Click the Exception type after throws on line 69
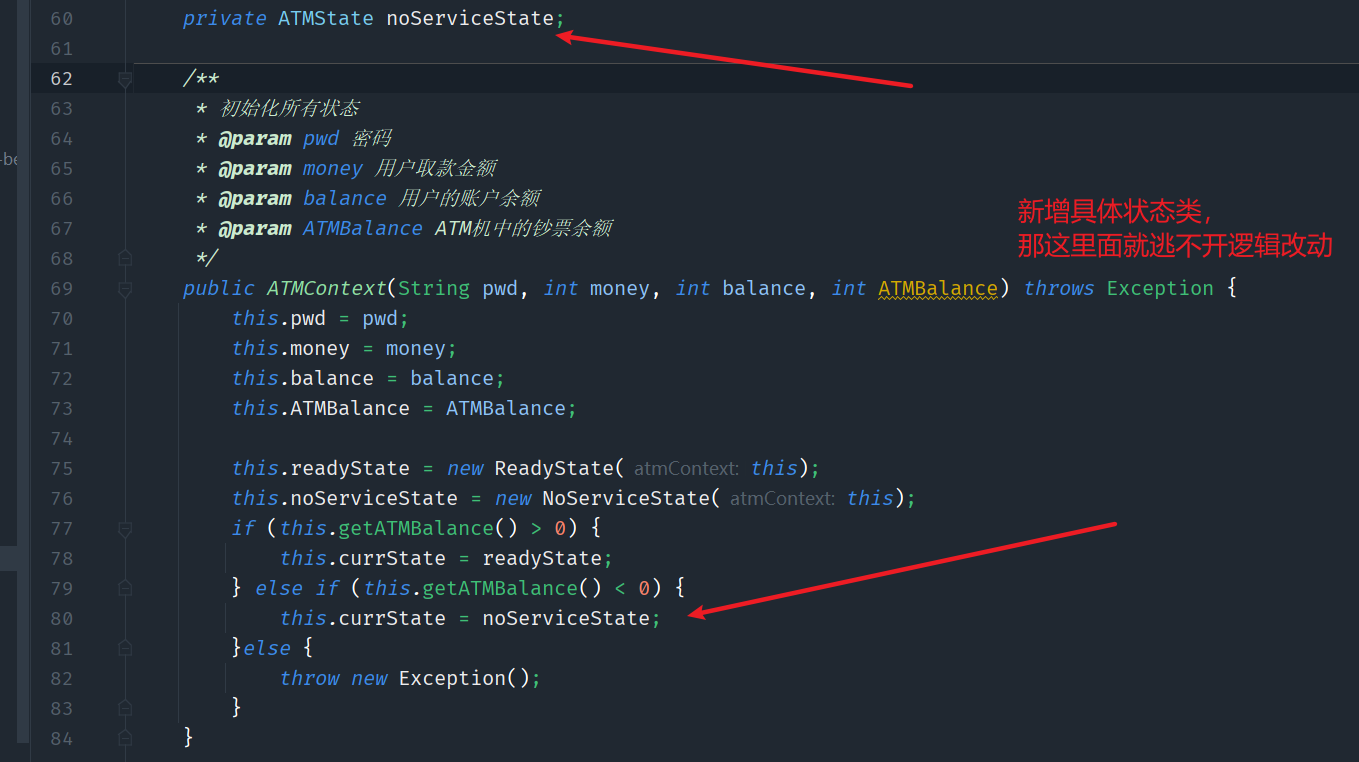The image size is (1359, 762). click(1160, 288)
